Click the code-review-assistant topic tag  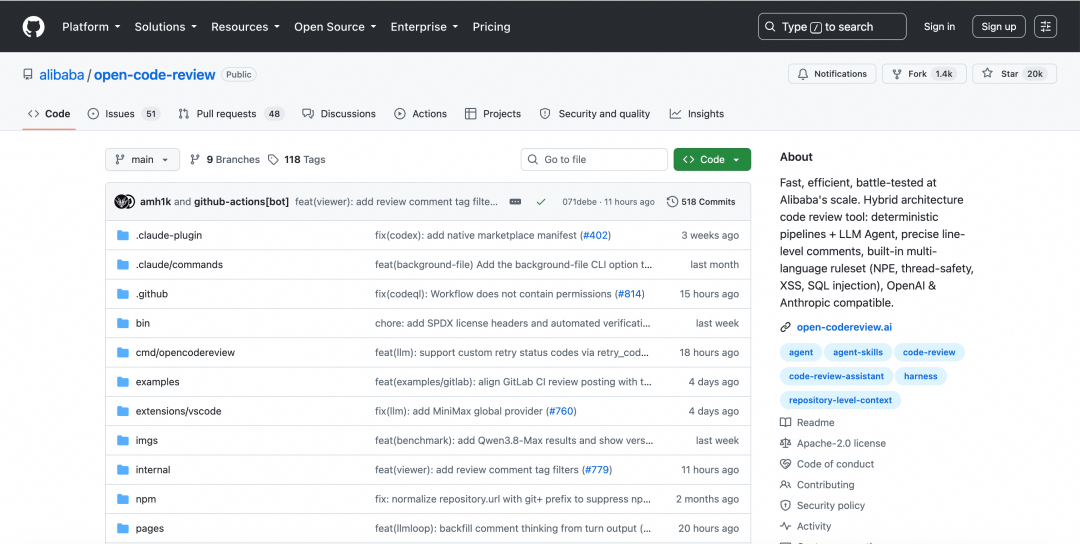coord(836,377)
